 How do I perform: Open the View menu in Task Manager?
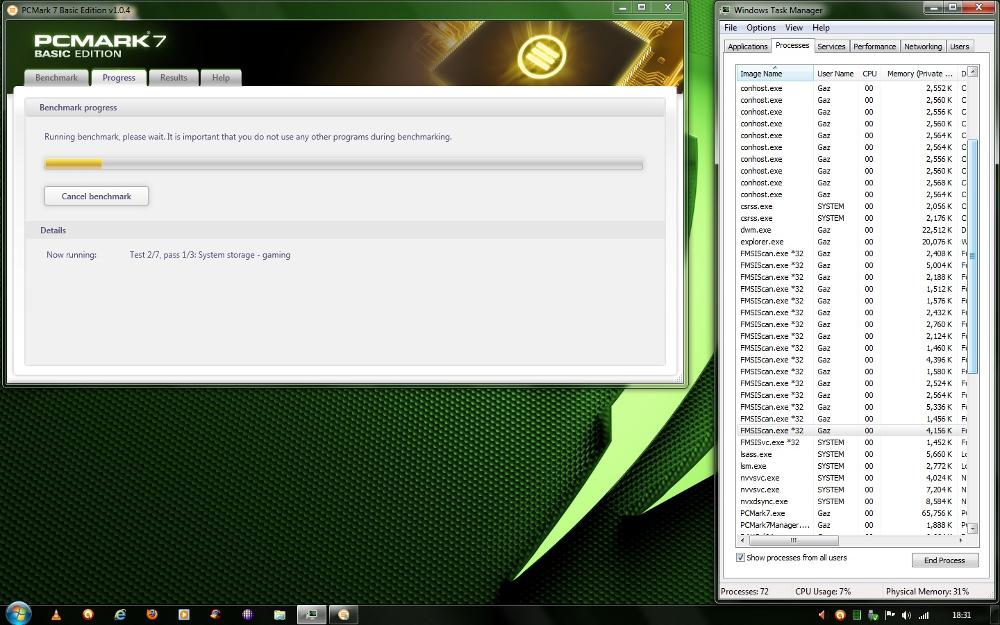[x=793, y=27]
